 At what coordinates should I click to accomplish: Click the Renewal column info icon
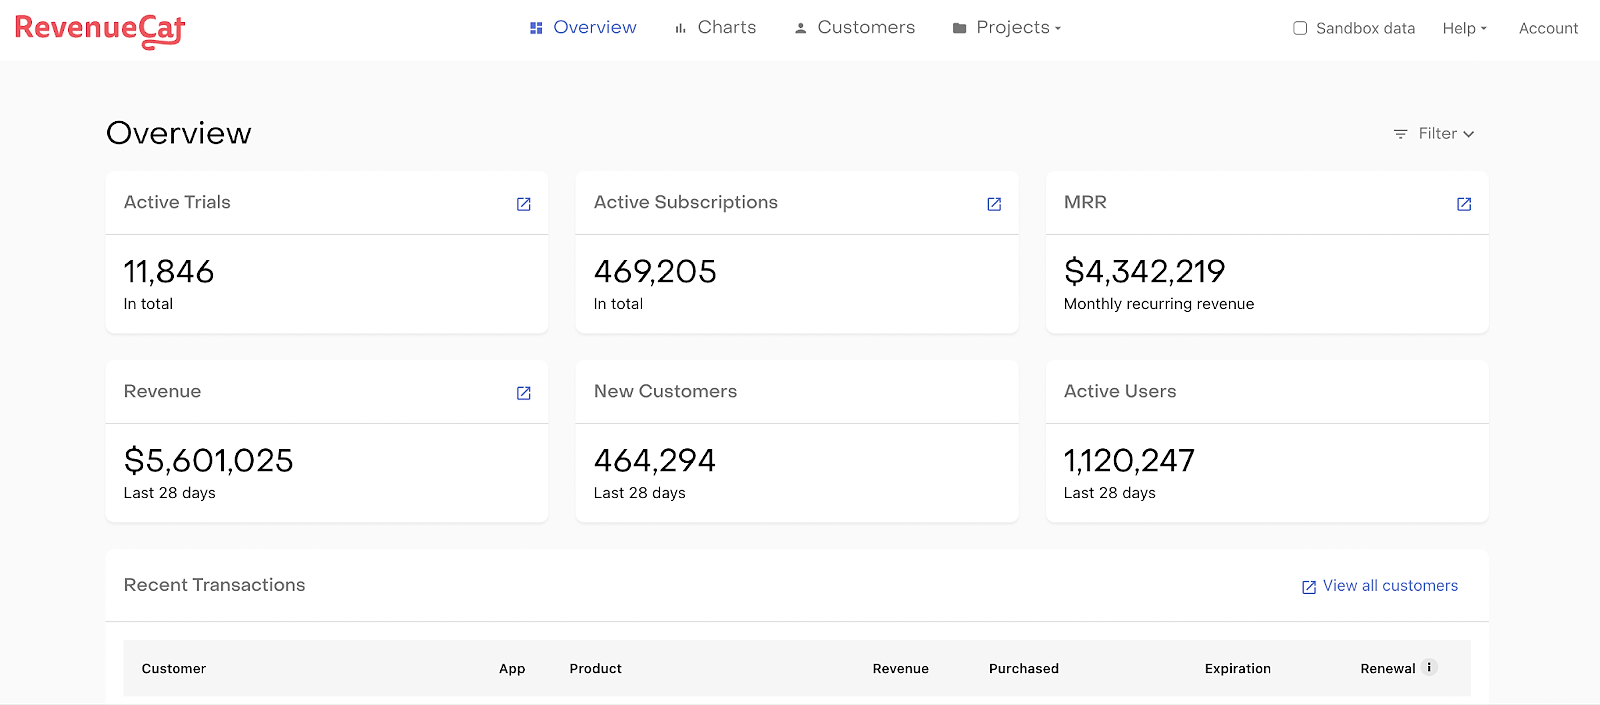pos(1429,667)
